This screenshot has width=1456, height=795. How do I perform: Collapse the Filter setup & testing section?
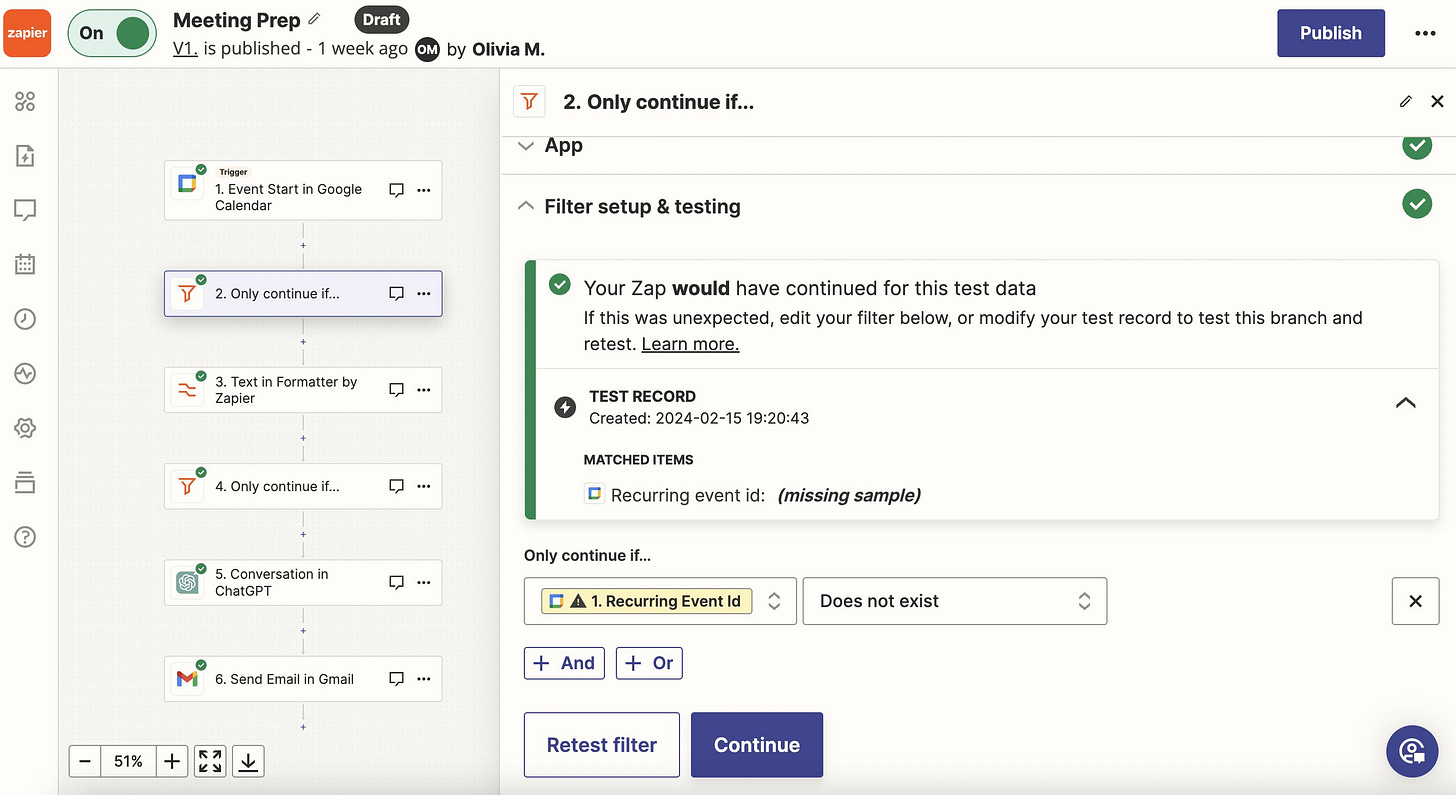(525, 206)
